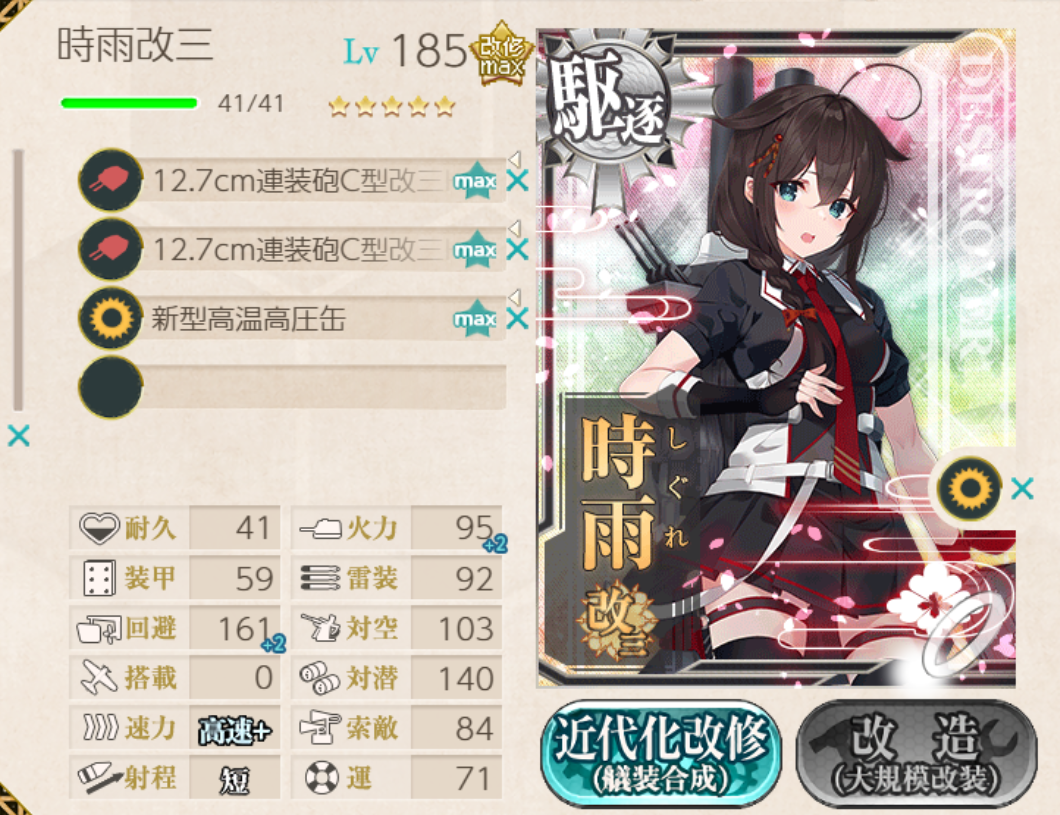Remove the expansion slot item with X
The width and height of the screenshot is (1060, 815).
(x=1022, y=489)
